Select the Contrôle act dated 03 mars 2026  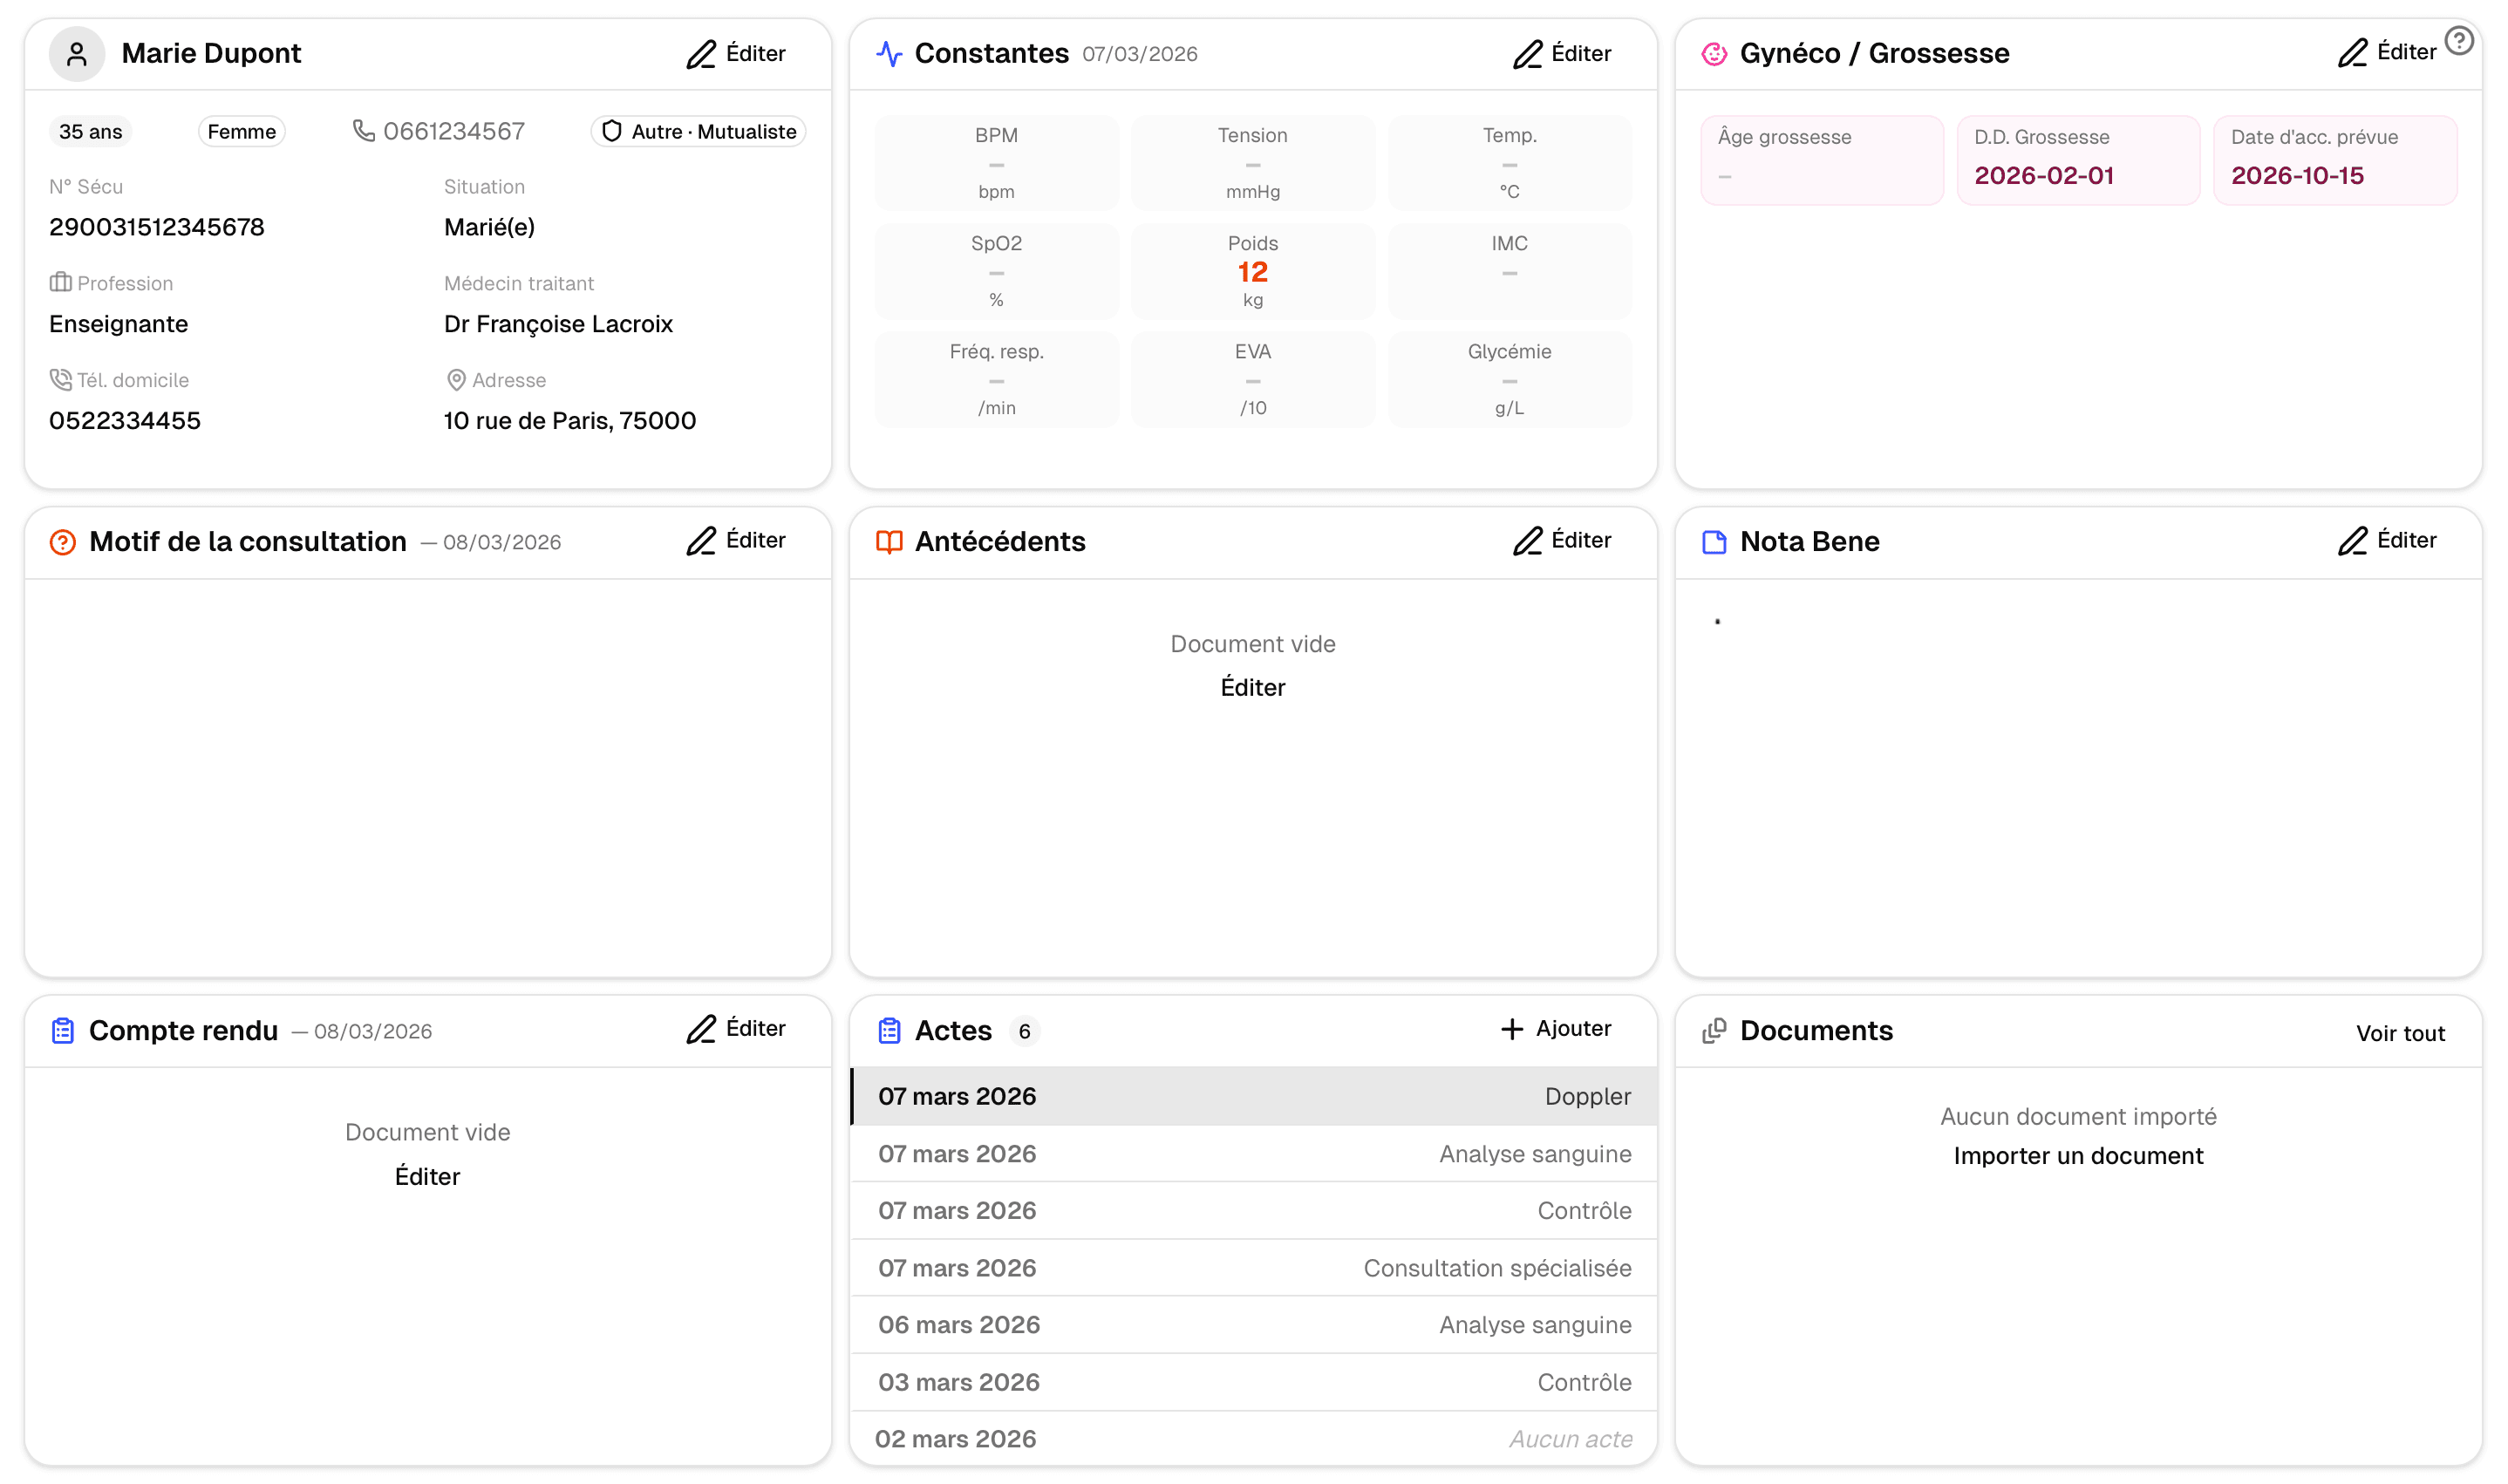(1253, 1382)
